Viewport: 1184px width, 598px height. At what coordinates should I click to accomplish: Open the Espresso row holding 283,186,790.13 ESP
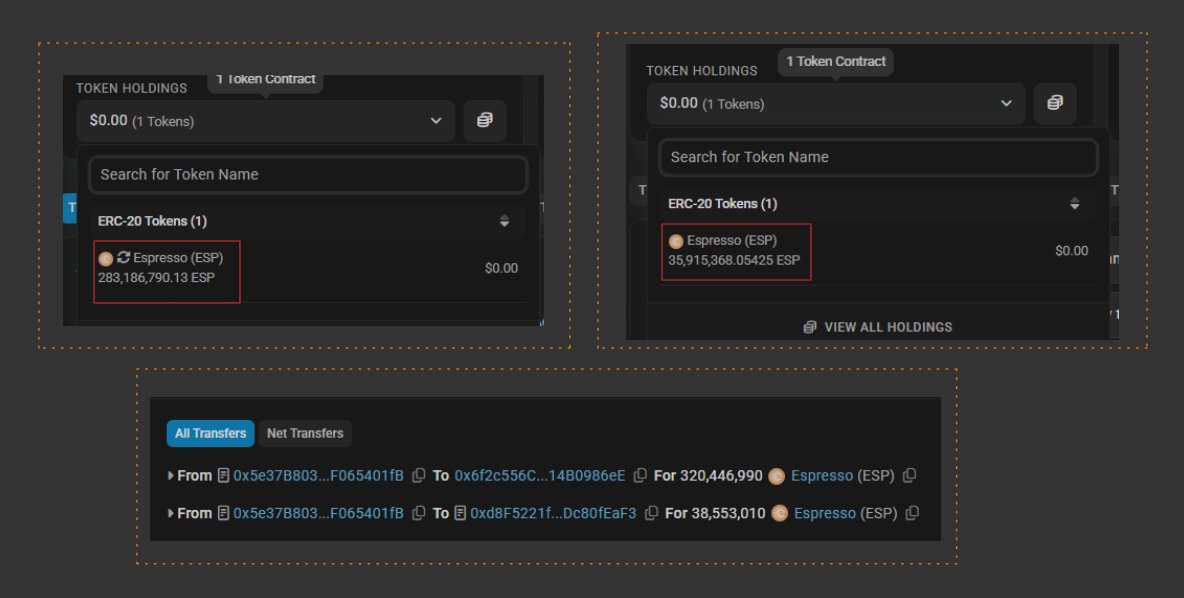(308, 268)
